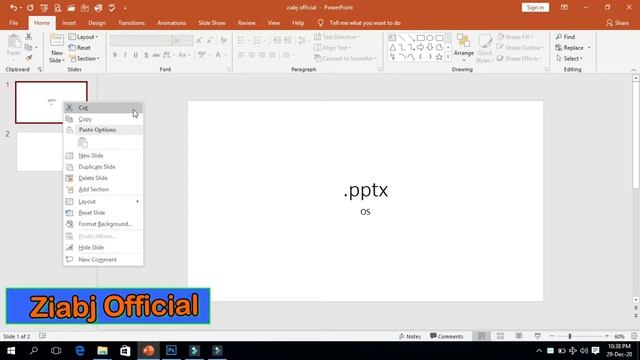Image resolution: width=640 pixels, height=360 pixels.
Task: Open the Windows Start menu
Action: coord(11,351)
